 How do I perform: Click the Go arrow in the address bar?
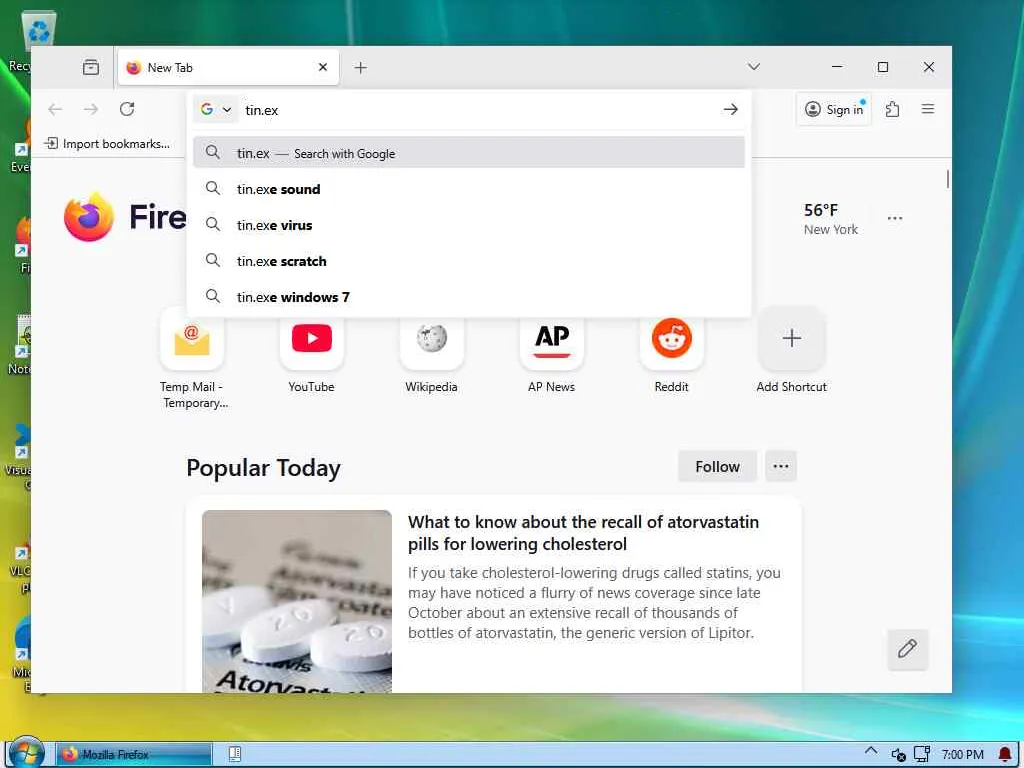pyautogui.click(x=731, y=110)
